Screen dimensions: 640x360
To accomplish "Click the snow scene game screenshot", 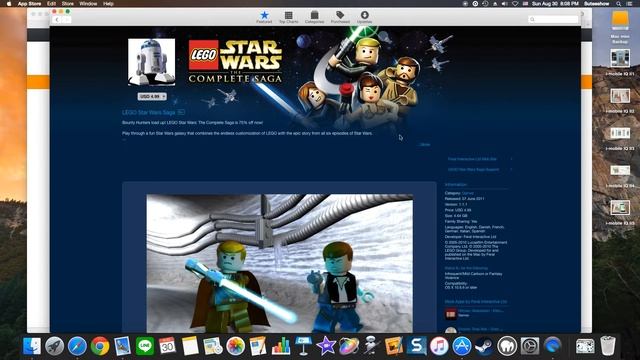I will pos(280,263).
